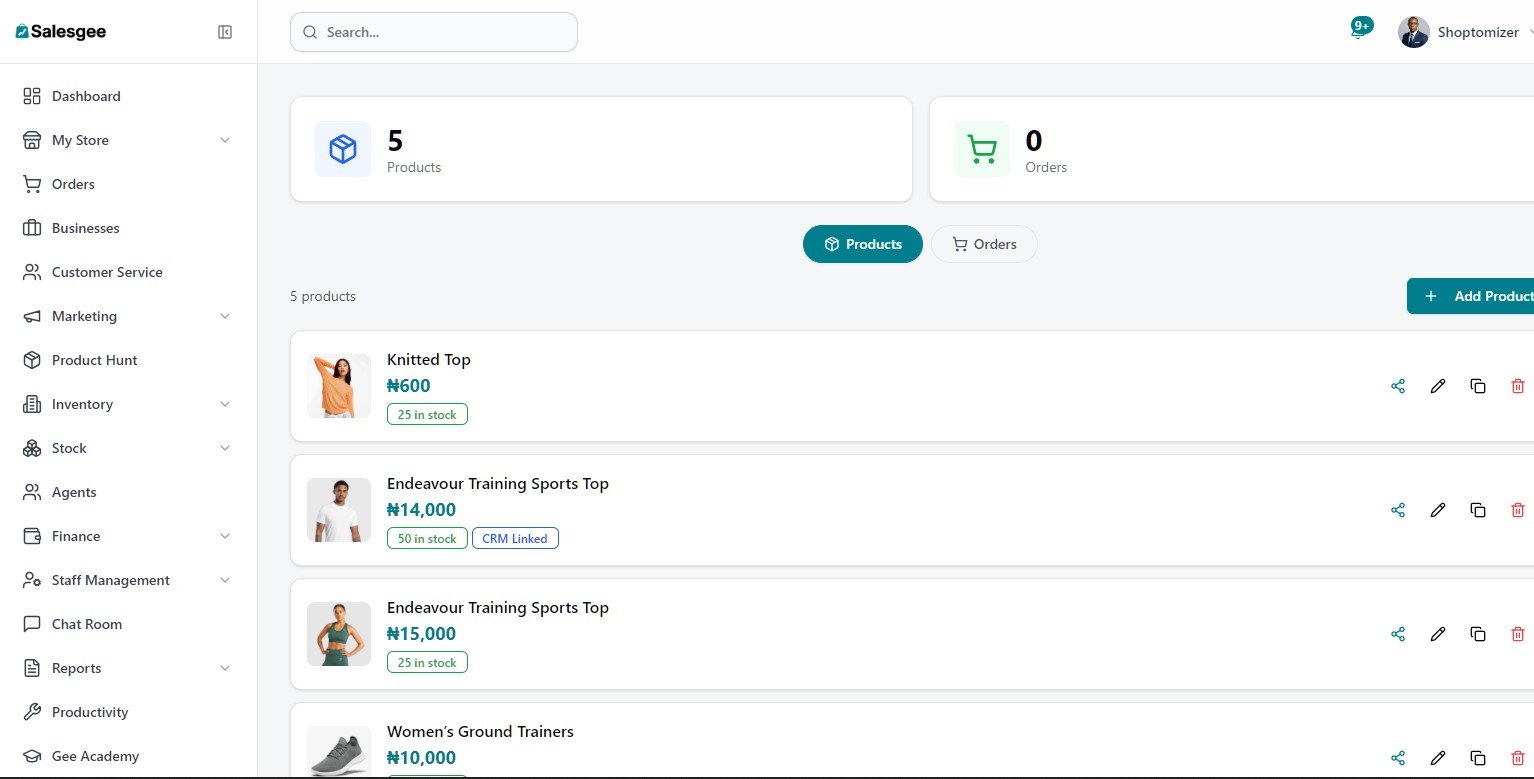Share the Knitted Top product

coord(1398,386)
